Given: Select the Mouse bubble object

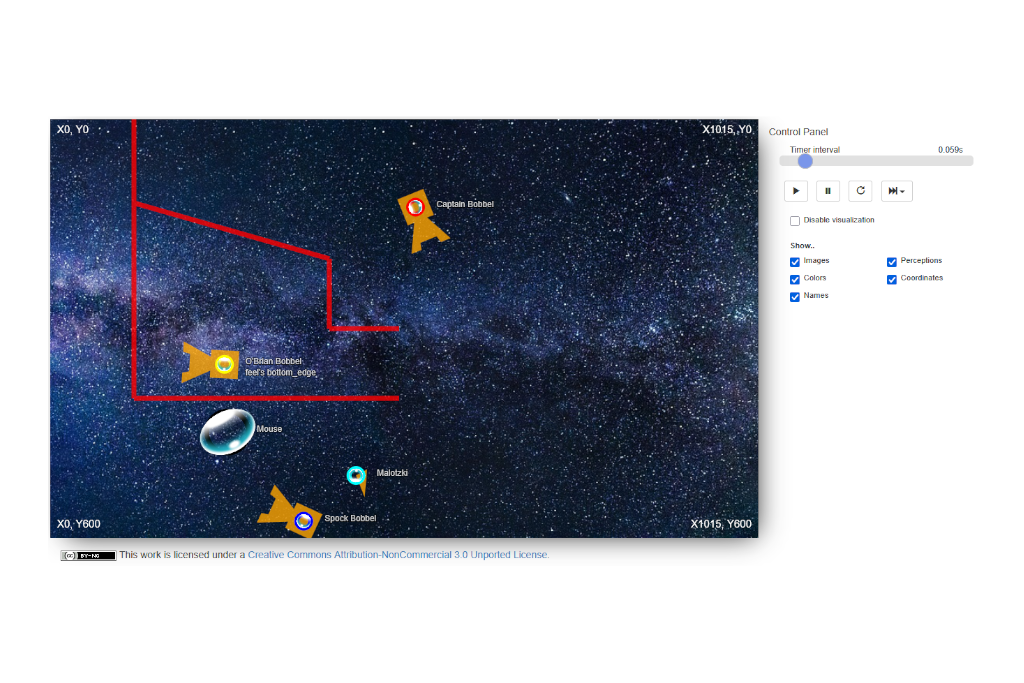Looking at the screenshot, I should (227, 431).
